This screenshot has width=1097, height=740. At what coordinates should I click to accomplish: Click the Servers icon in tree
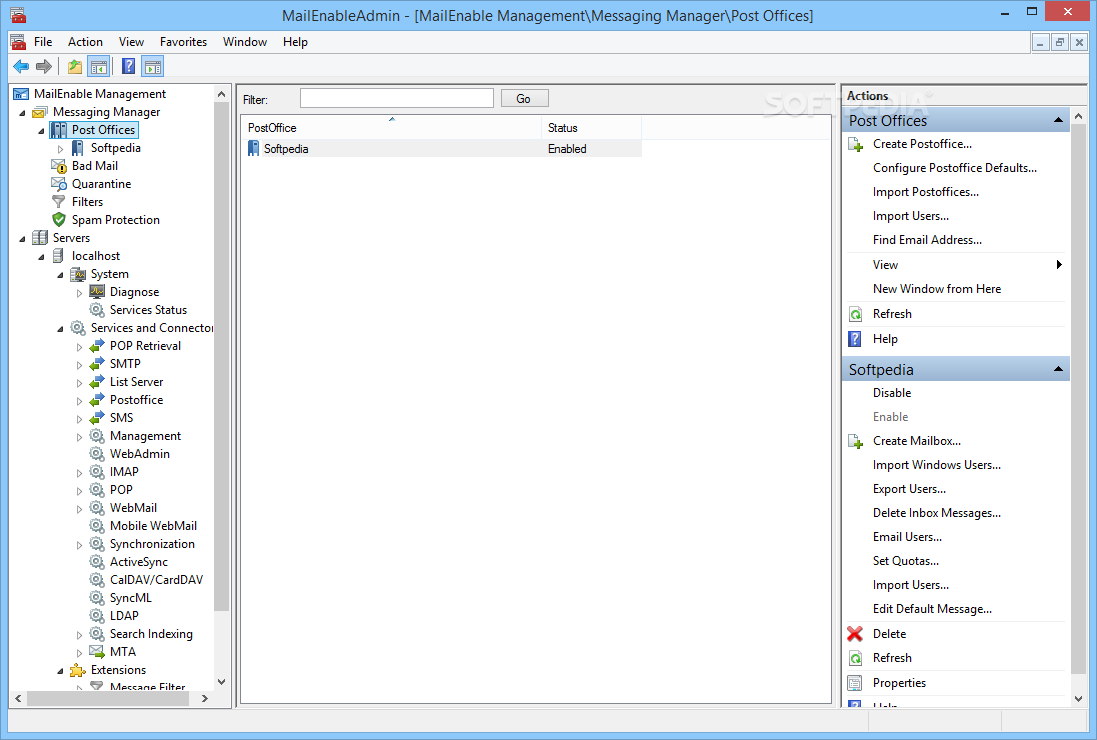click(40, 238)
